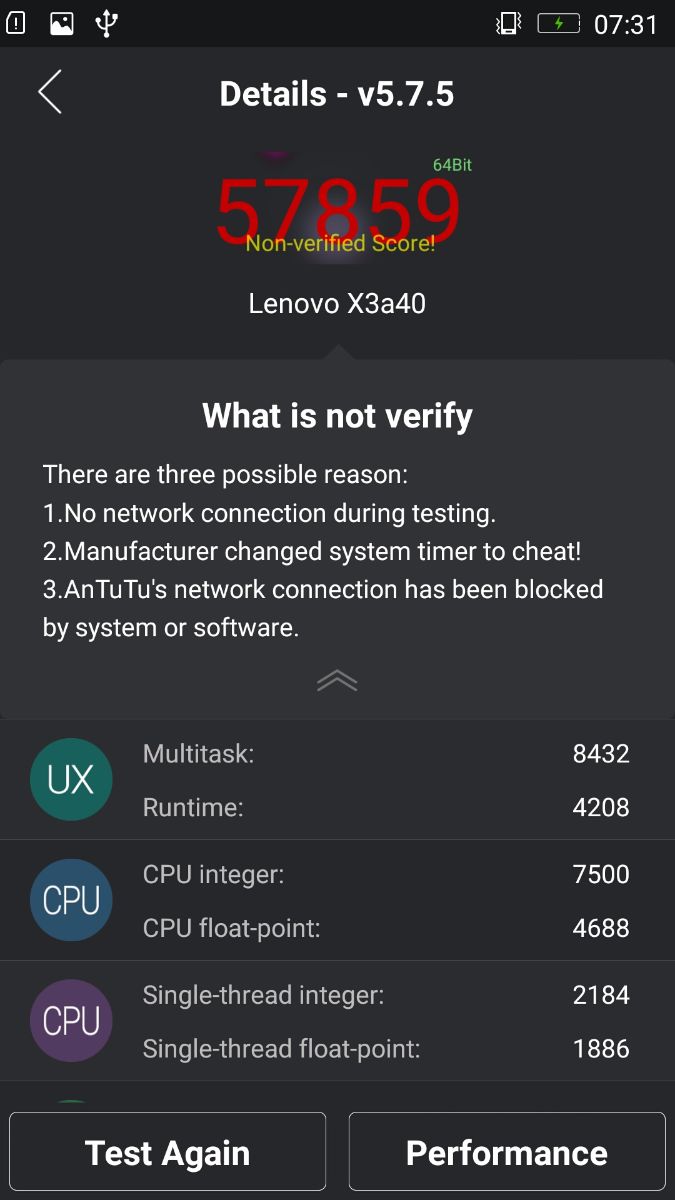This screenshot has height=1200, width=675.
Task: Open the Performance button
Action: point(507,1153)
